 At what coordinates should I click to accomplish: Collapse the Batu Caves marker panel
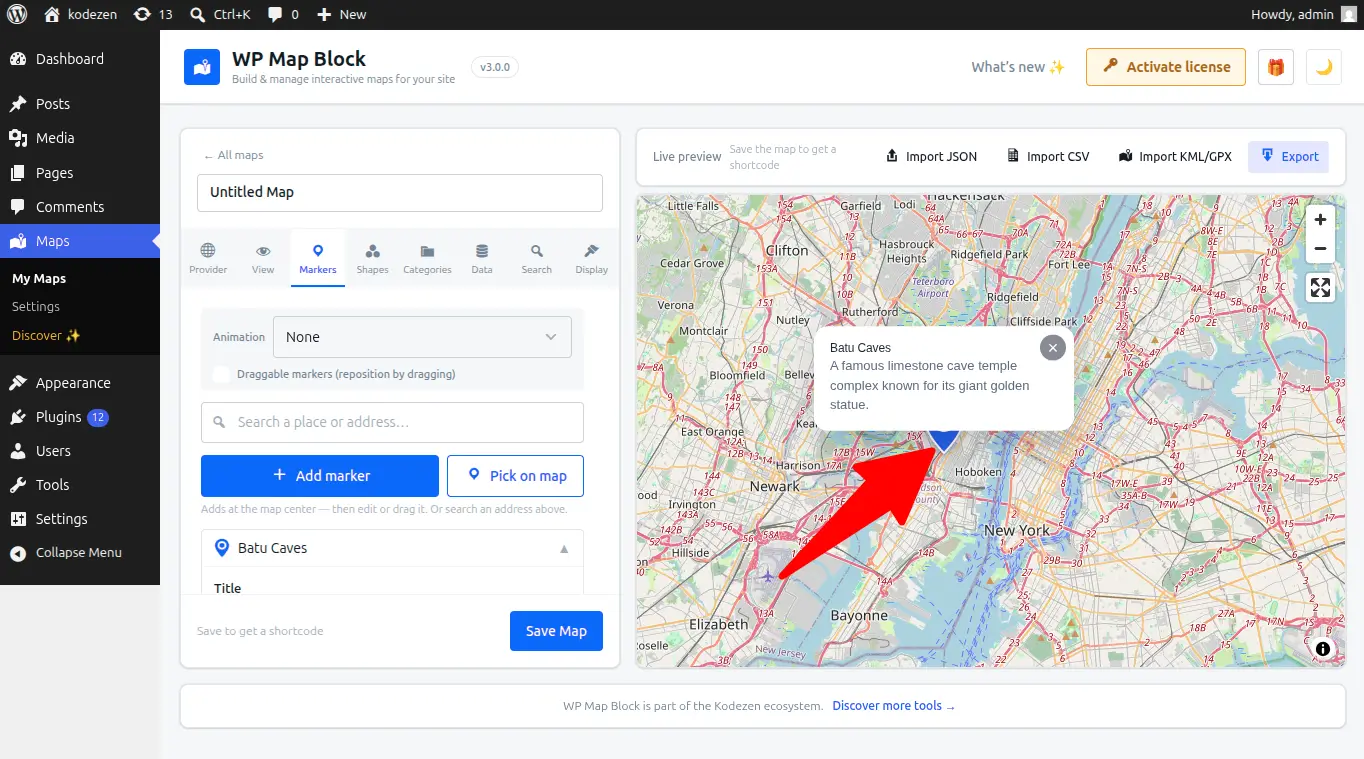pyautogui.click(x=564, y=549)
